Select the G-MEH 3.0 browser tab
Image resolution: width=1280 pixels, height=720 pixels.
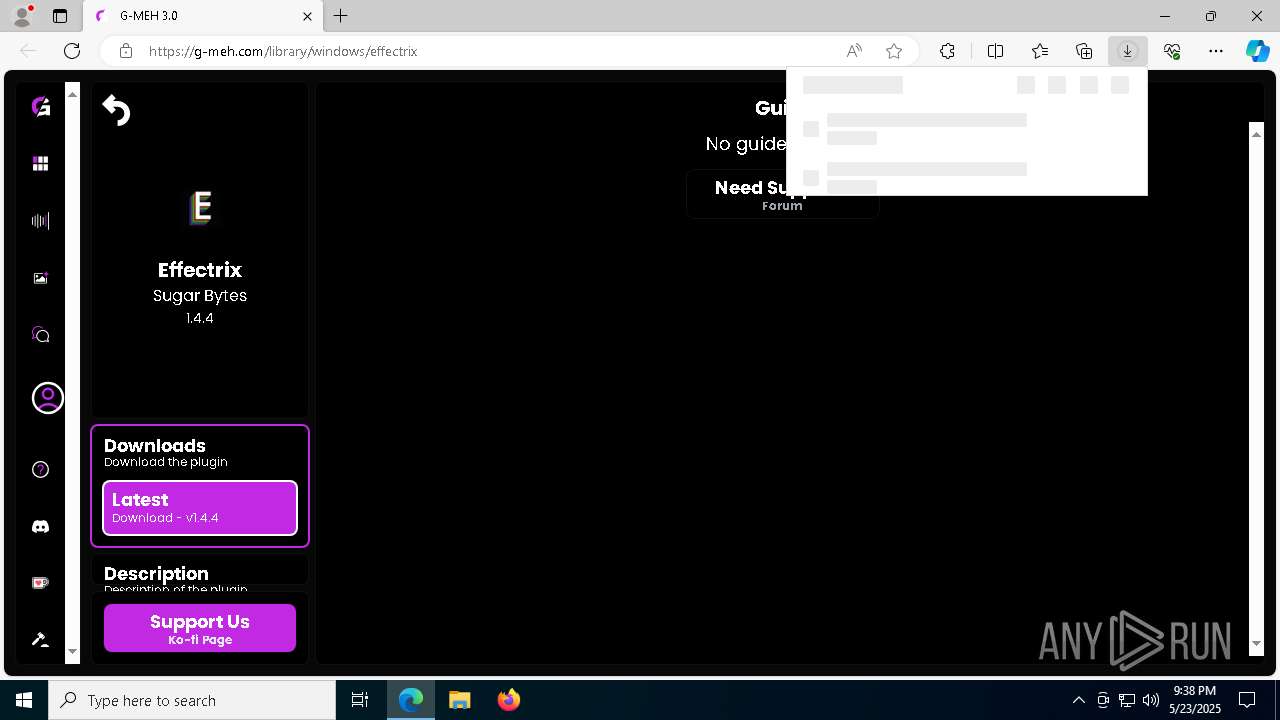(x=201, y=16)
